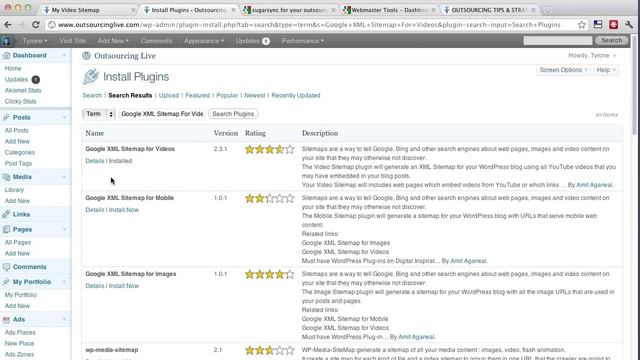Open Library under Media
Image resolution: width=640 pixels, height=360 pixels.
tap(14, 190)
